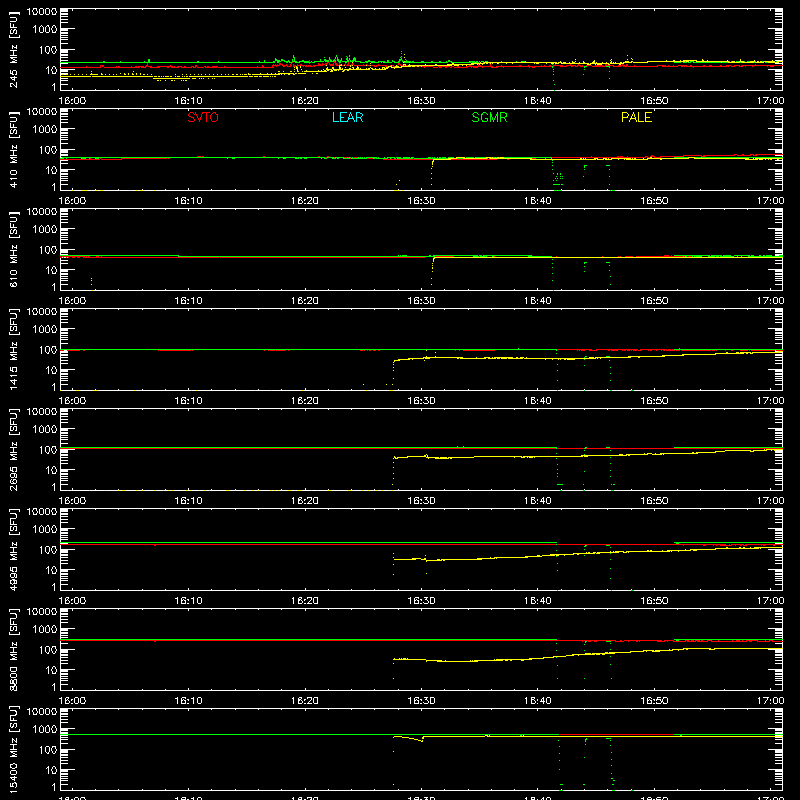The image size is (800, 800).
Task: Click 17:00 tick label under 245 MHz panel
Action: (770, 101)
